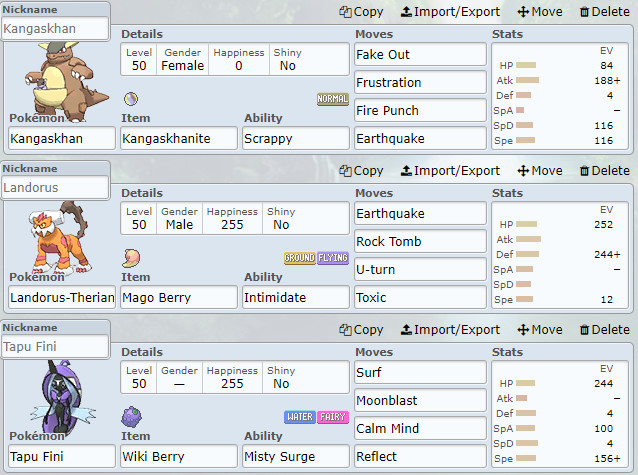Move the Kangaskhan set
This screenshot has height=475, width=638.
click(x=540, y=12)
